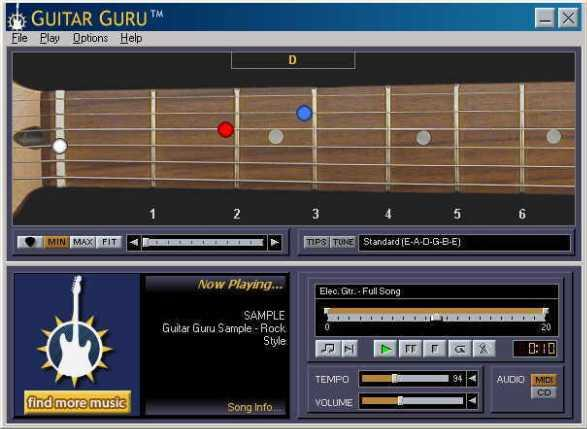Click the green Play button
Viewport: 587px width, 429px height.
(x=386, y=349)
